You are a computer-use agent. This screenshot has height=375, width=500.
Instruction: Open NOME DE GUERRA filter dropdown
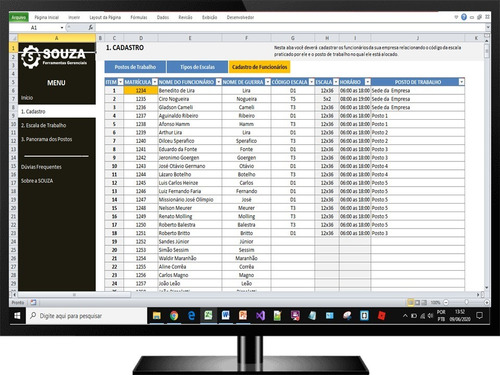pos(268,82)
